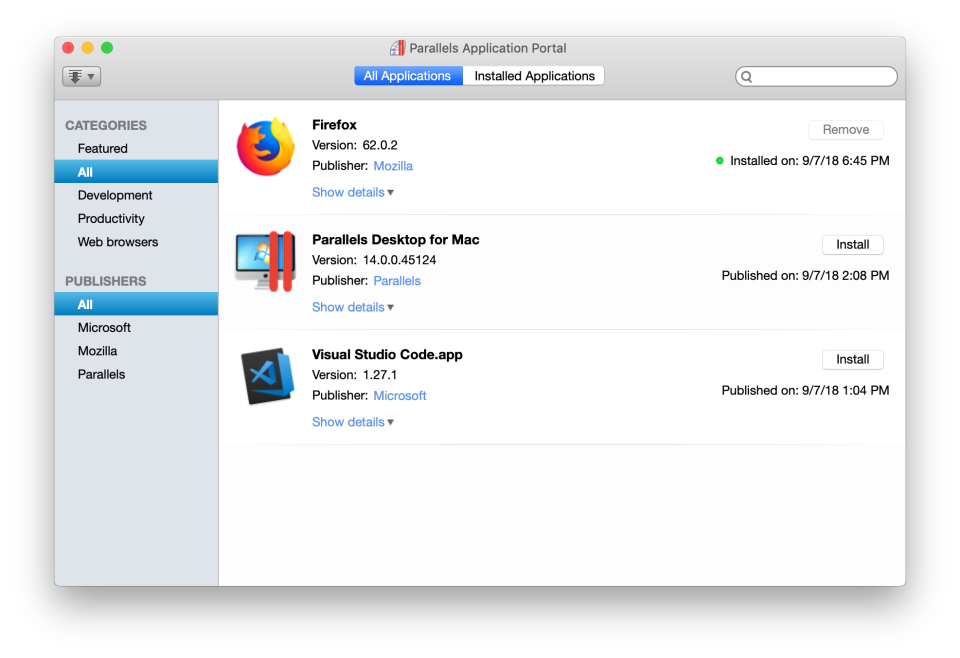The width and height of the screenshot is (960, 658).
Task: Open the dropdown arrow on the download button
Action: point(90,76)
